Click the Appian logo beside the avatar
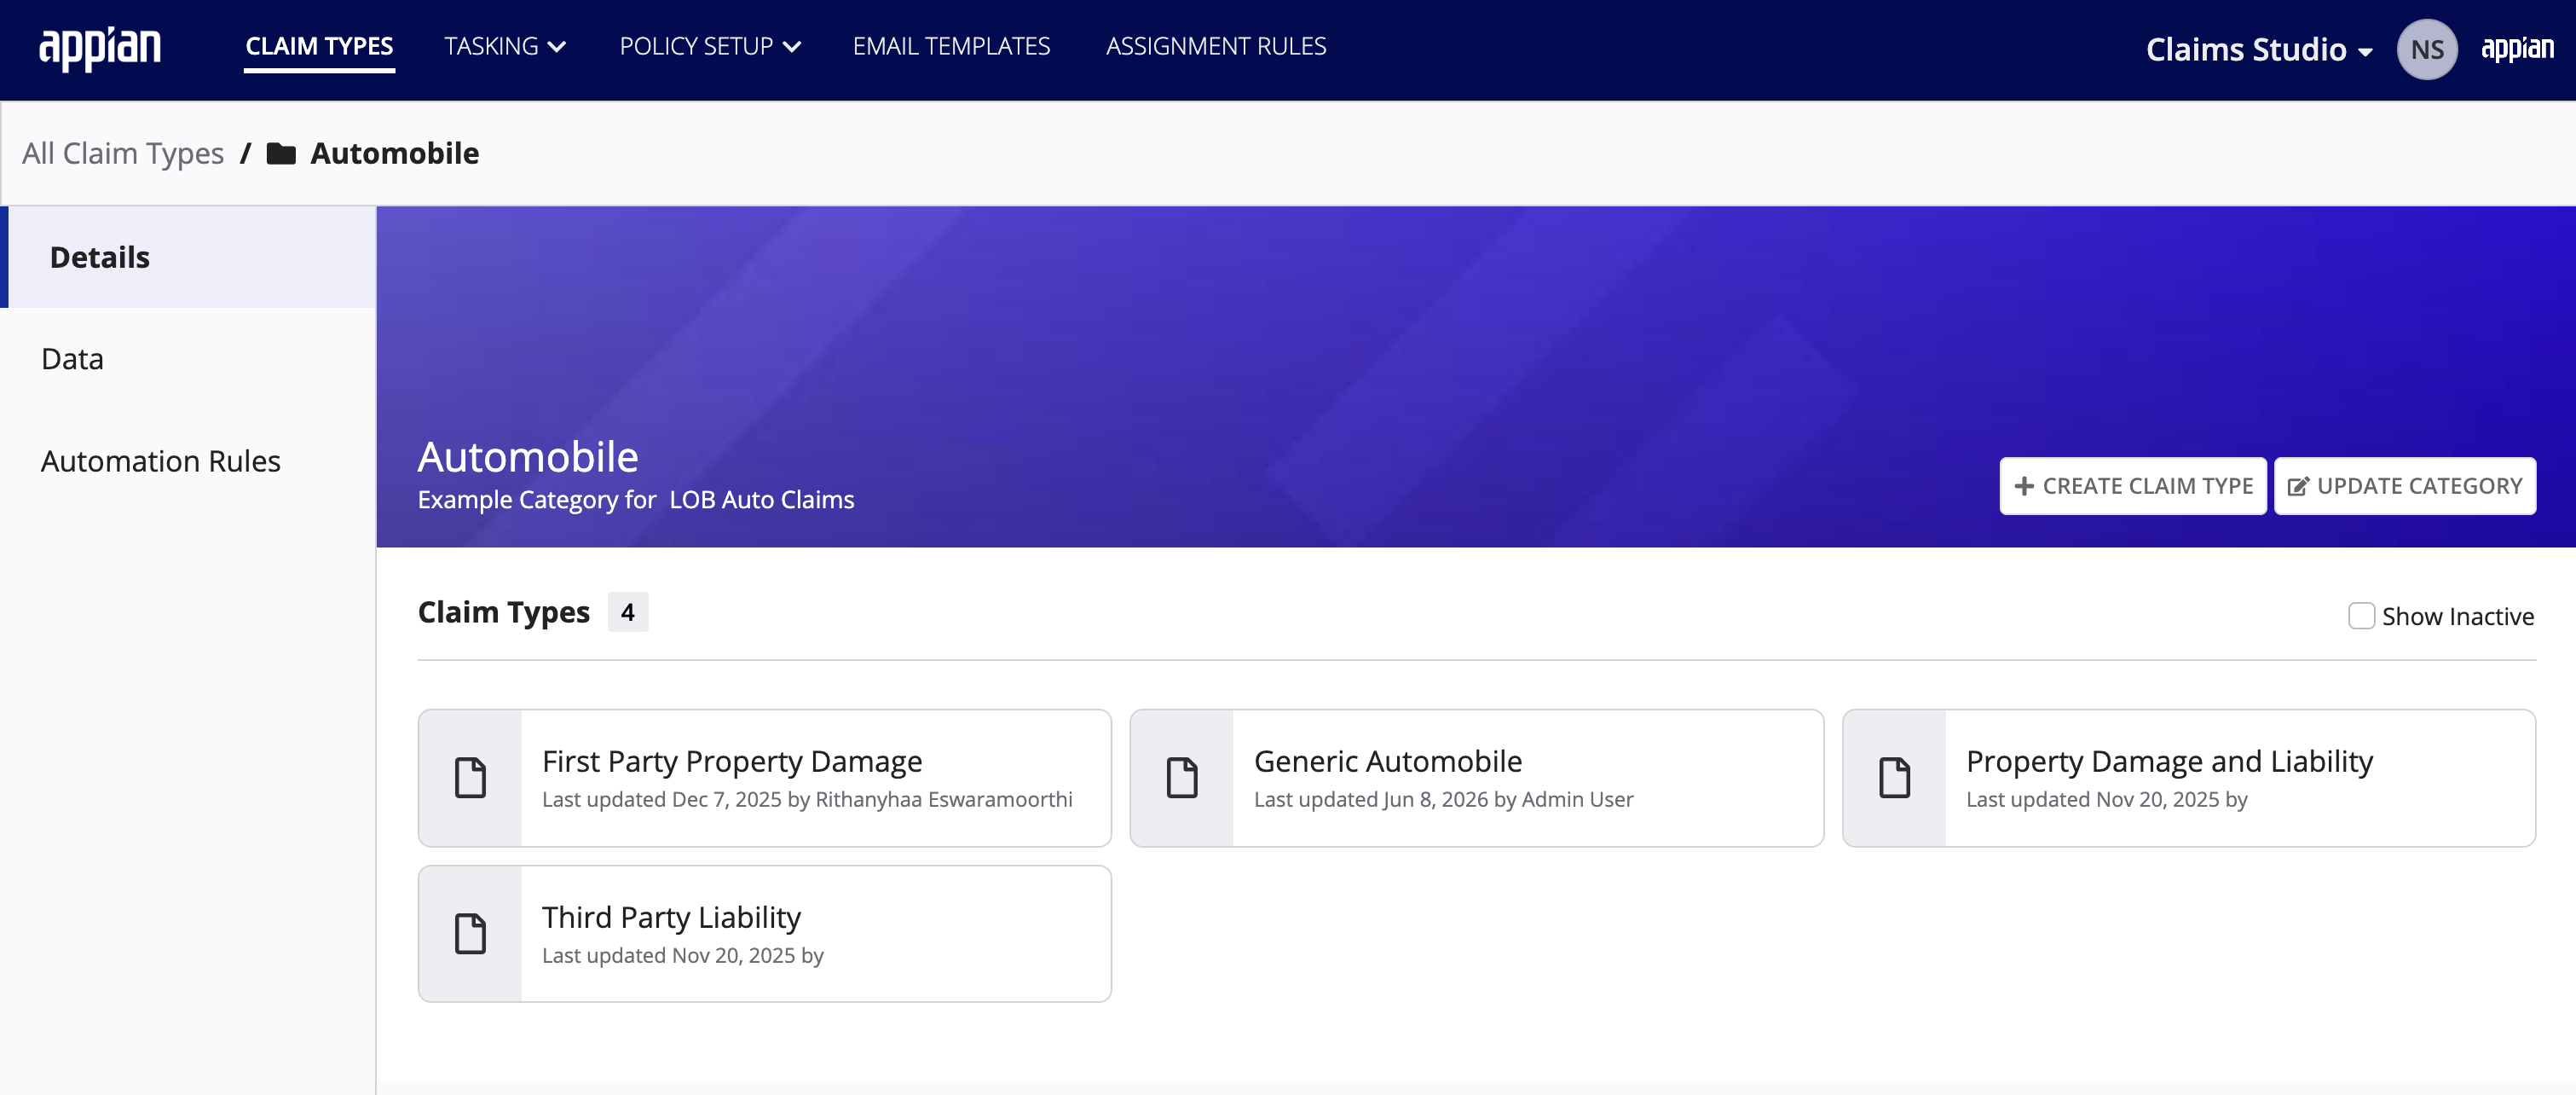The image size is (2576, 1095). (2517, 48)
